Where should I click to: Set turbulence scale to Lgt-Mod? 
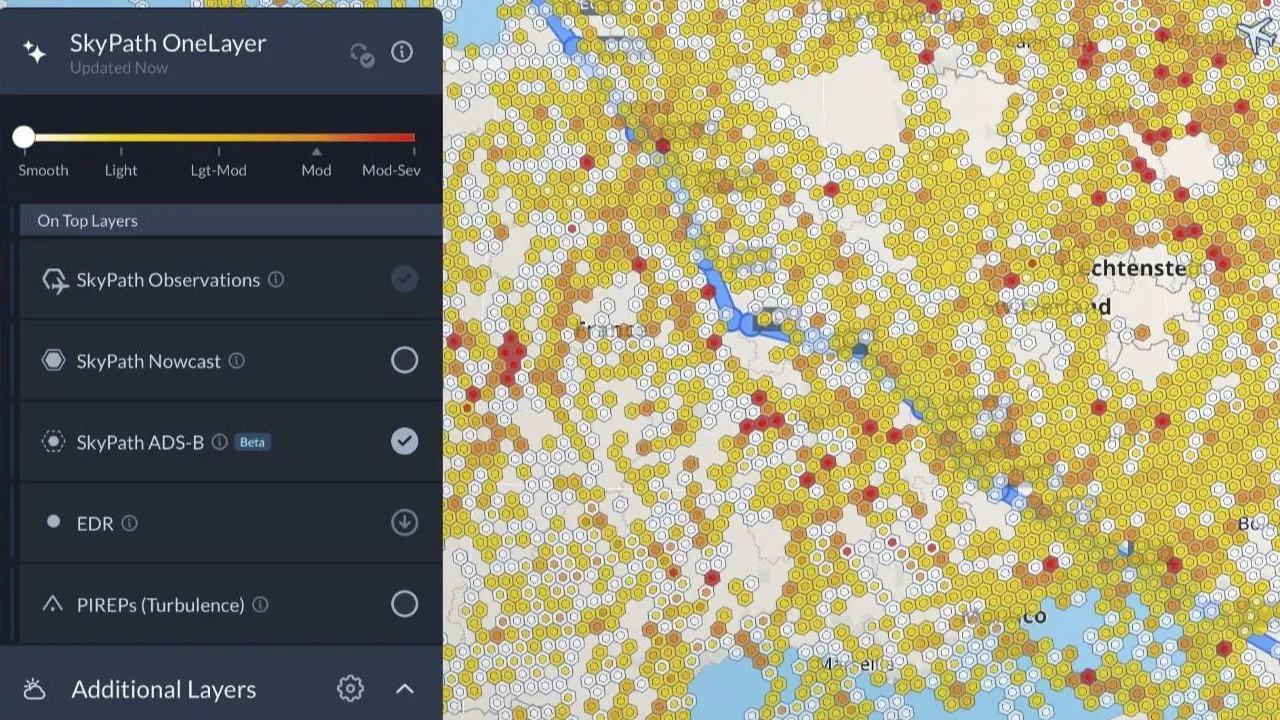pyautogui.click(x=218, y=170)
